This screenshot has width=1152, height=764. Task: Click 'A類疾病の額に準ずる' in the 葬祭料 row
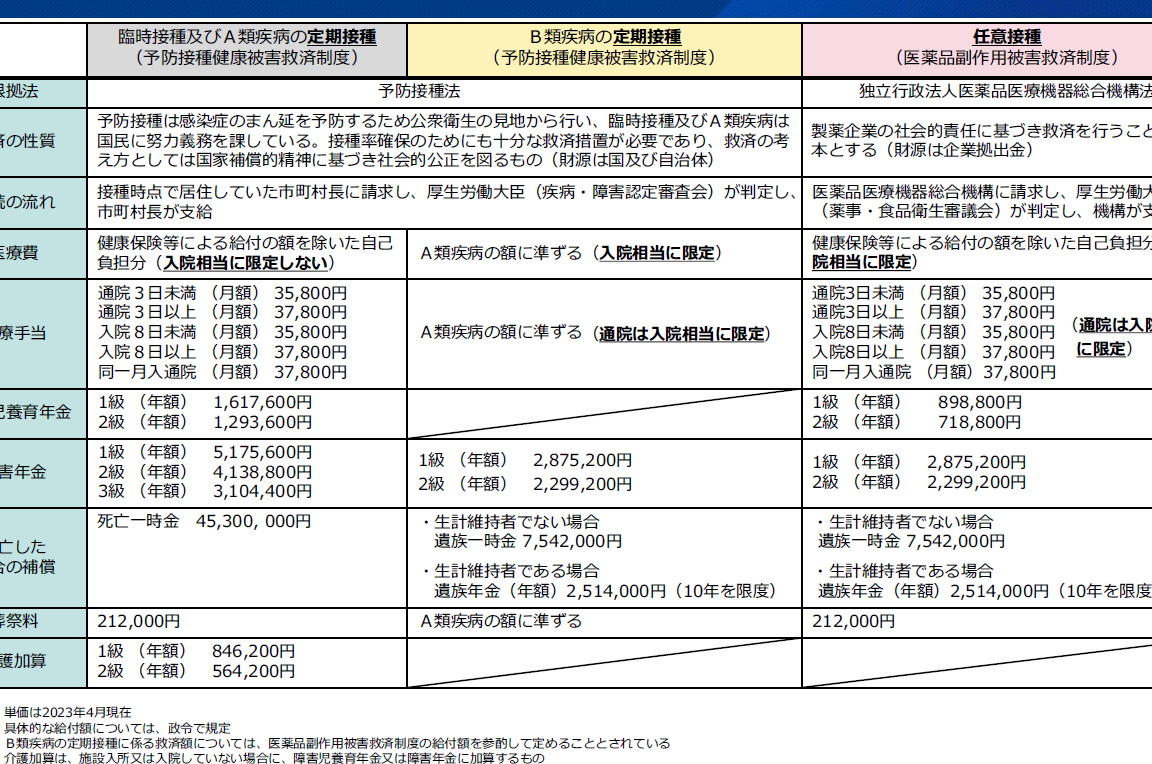(x=501, y=621)
